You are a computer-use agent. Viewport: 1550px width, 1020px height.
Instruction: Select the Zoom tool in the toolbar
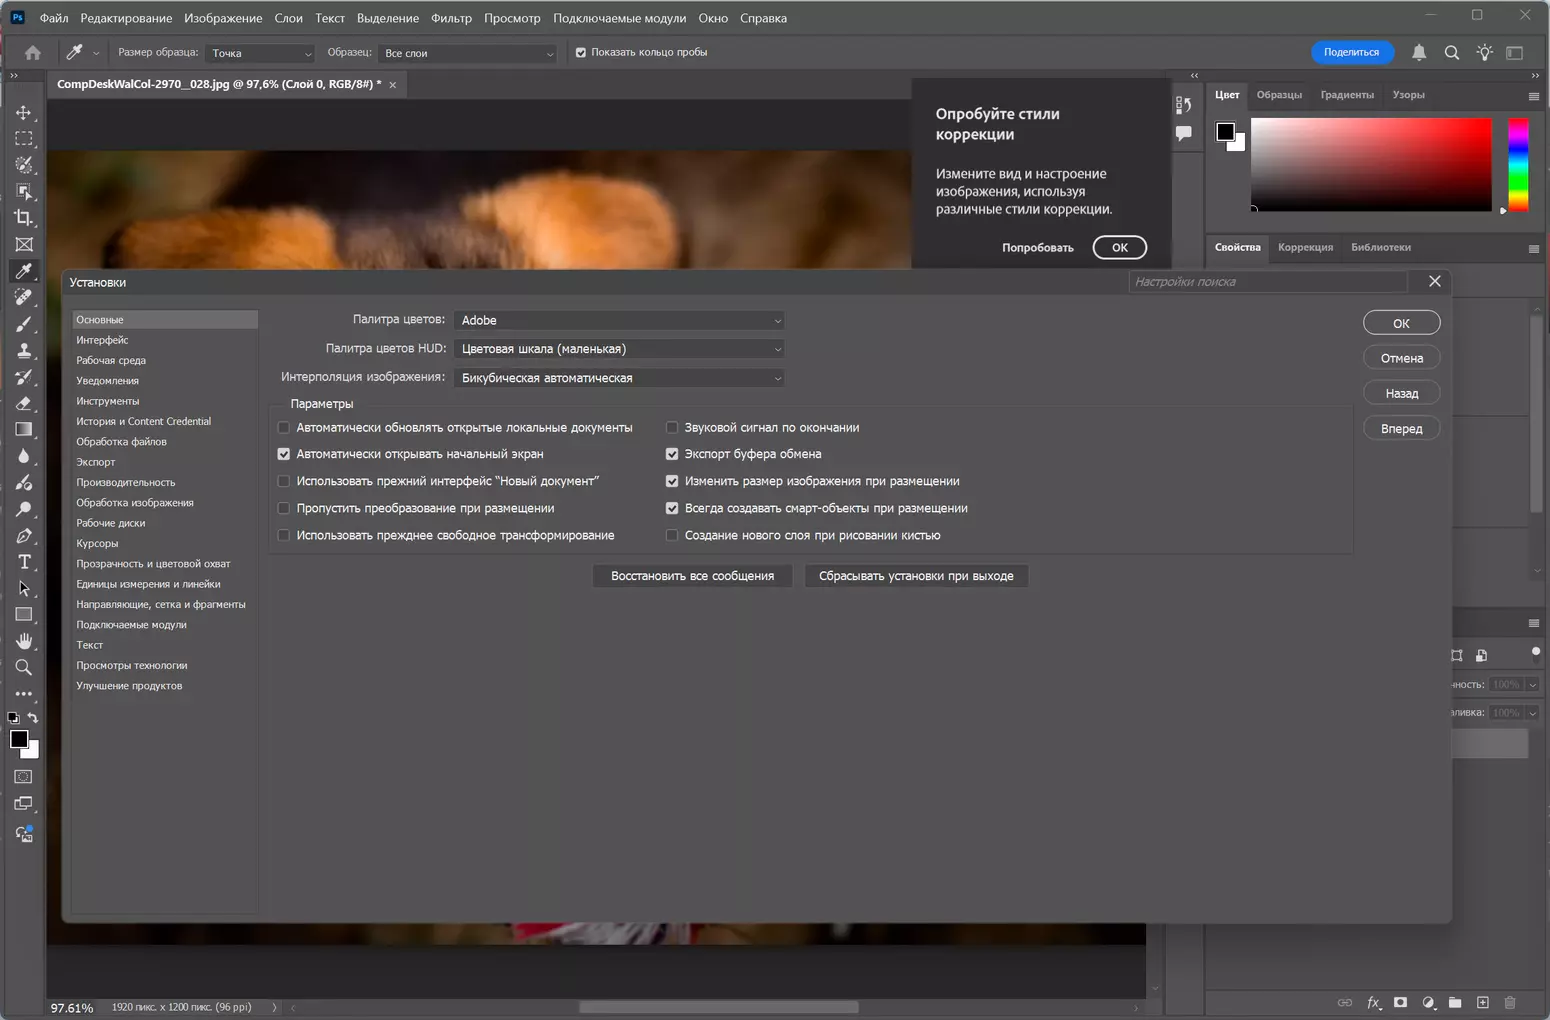pos(24,668)
